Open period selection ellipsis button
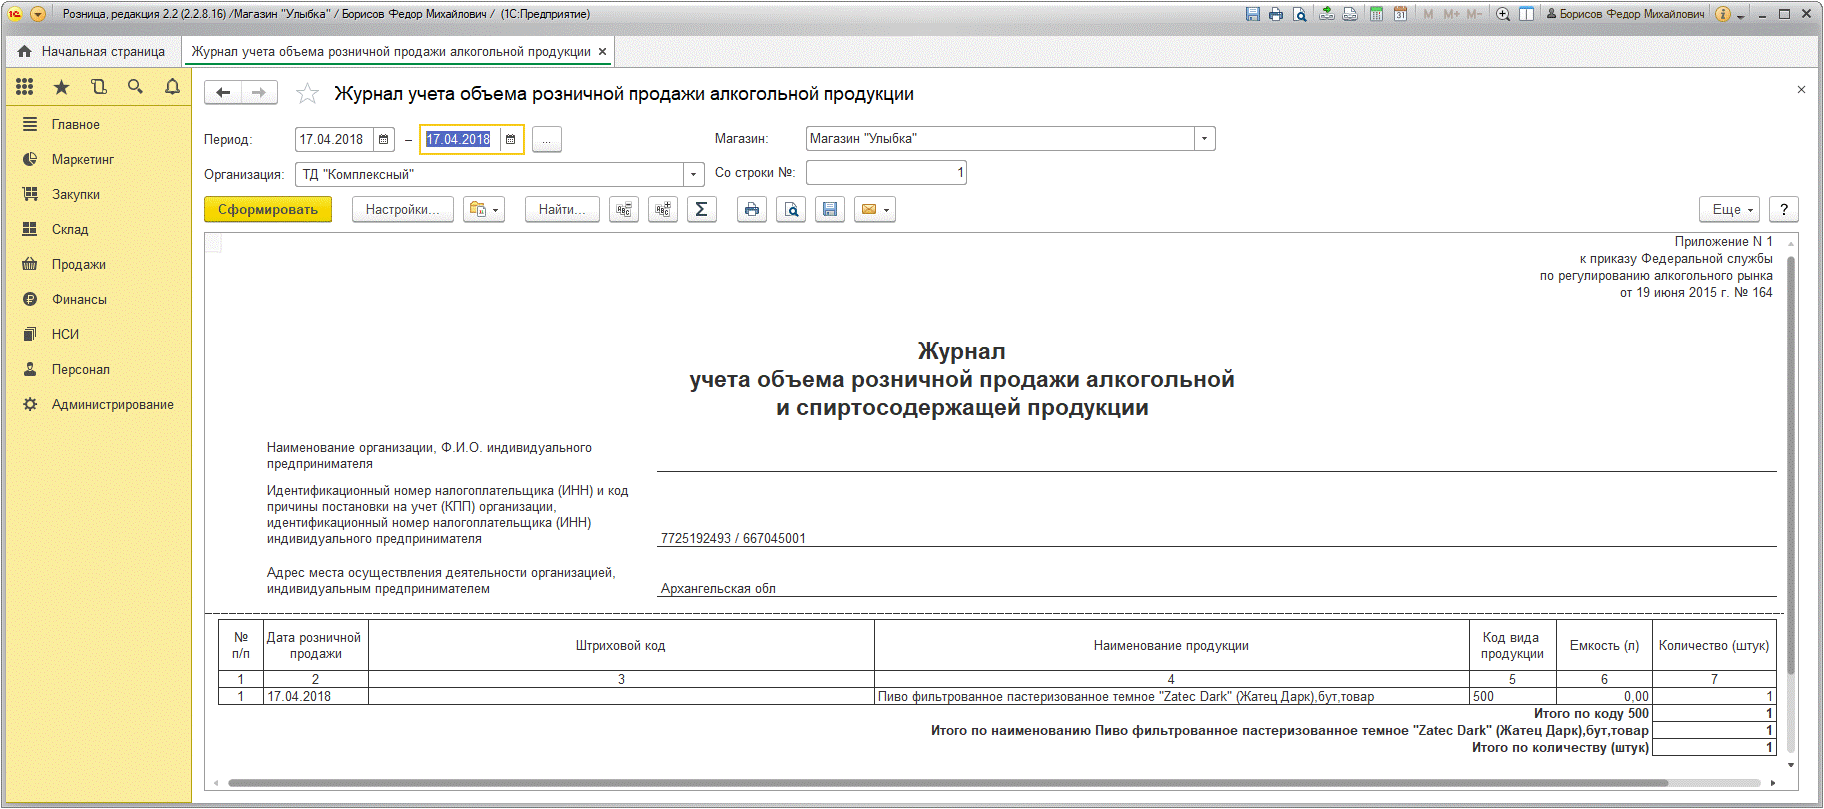 point(547,140)
